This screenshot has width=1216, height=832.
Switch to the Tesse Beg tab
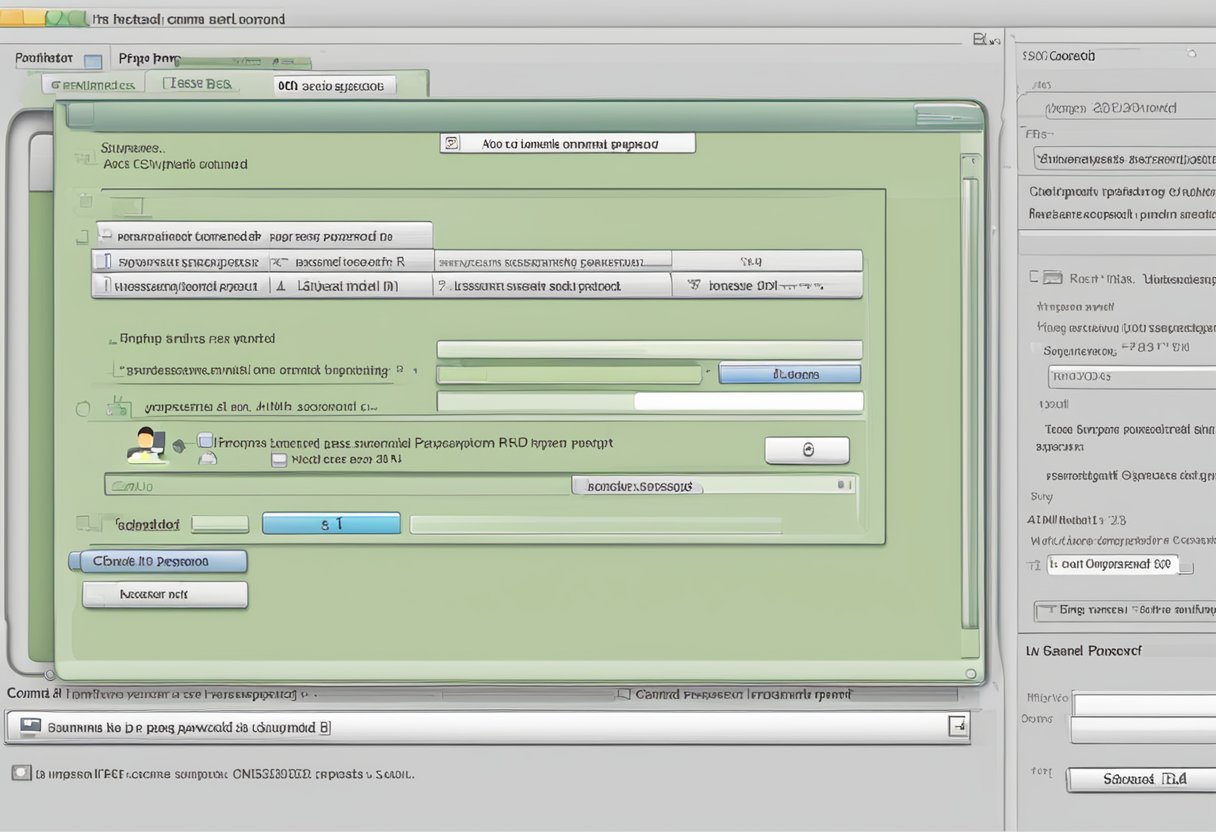pyautogui.click(x=199, y=83)
